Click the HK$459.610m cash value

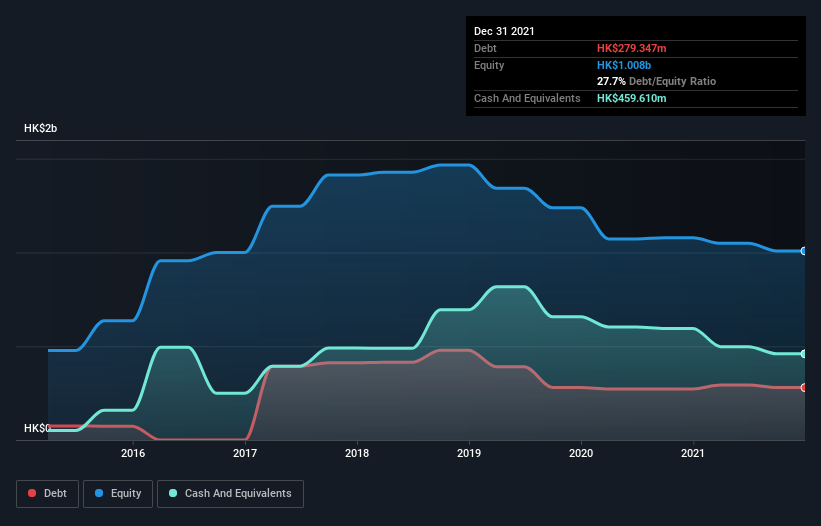[x=631, y=98]
